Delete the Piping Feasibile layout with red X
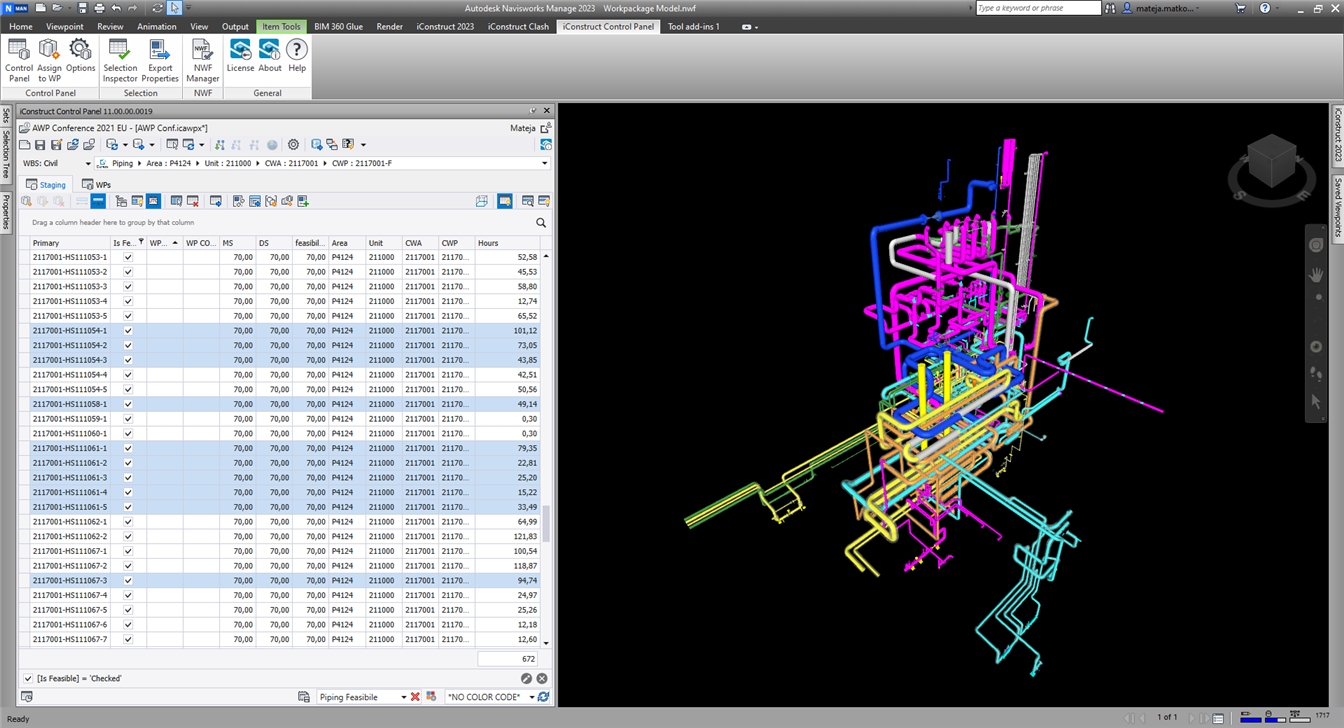Image resolution: width=1344 pixels, height=728 pixels. point(415,697)
